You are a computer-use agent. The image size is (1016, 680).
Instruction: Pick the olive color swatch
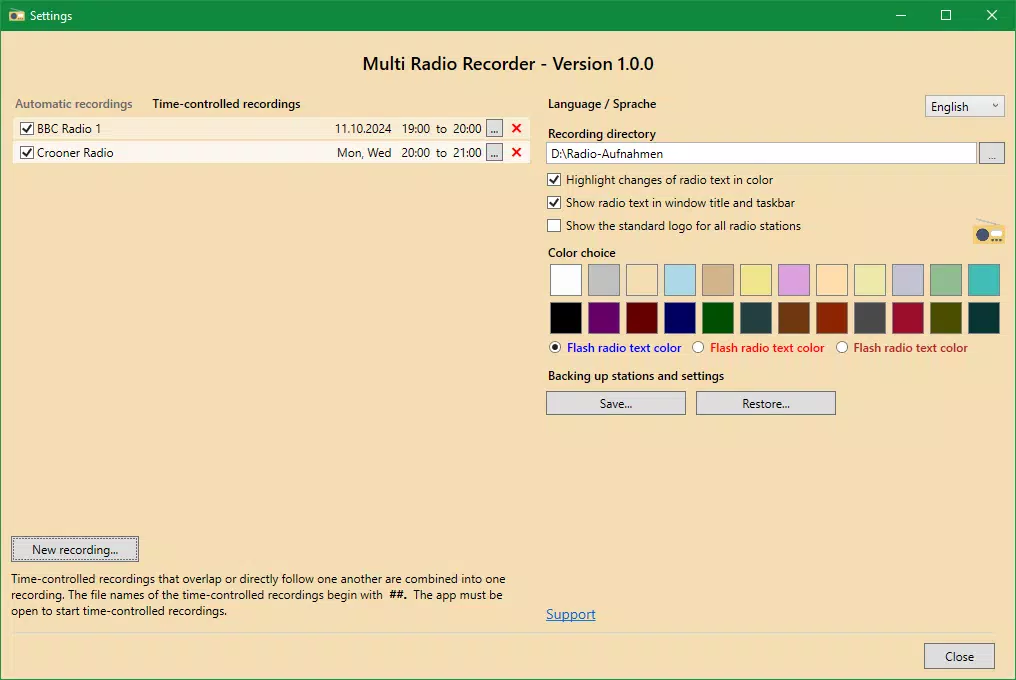946,318
